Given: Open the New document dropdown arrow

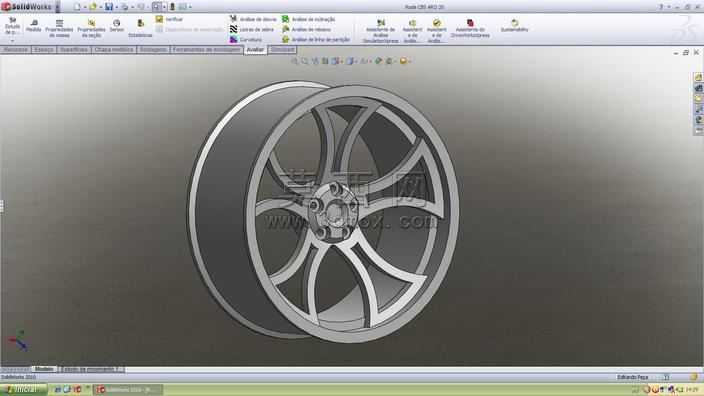Looking at the screenshot, I should click(84, 7).
